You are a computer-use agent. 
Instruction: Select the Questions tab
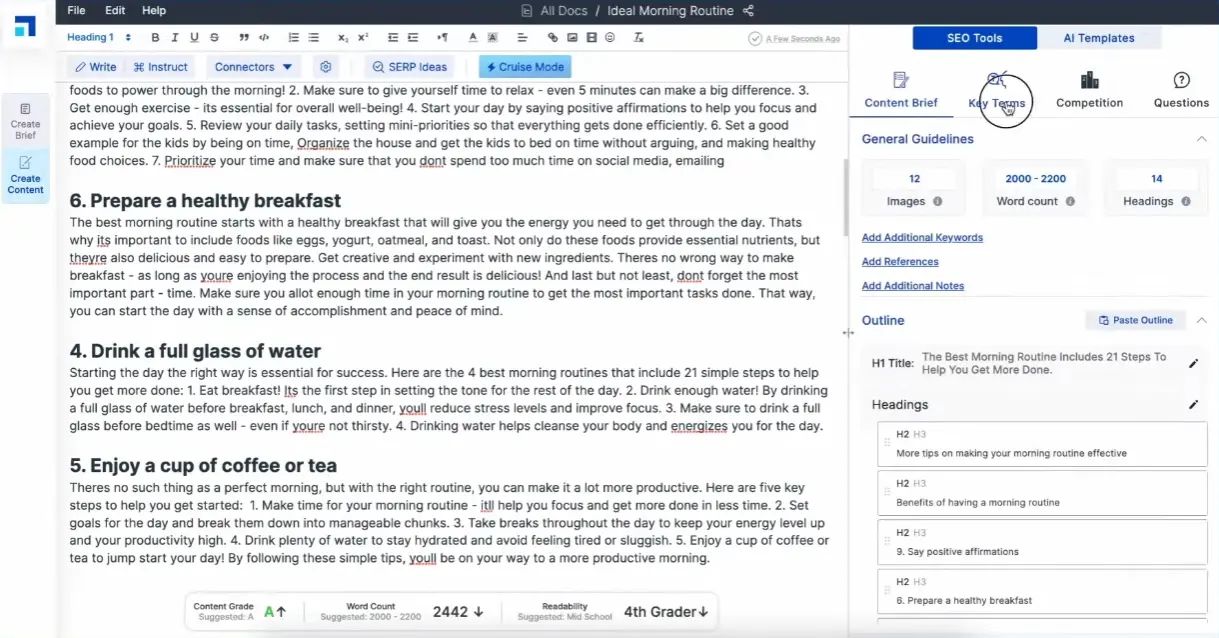coord(1181,91)
